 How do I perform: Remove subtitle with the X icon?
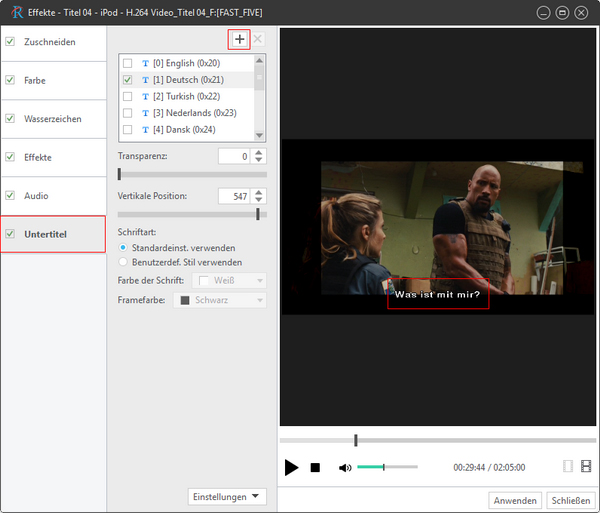(x=258, y=39)
